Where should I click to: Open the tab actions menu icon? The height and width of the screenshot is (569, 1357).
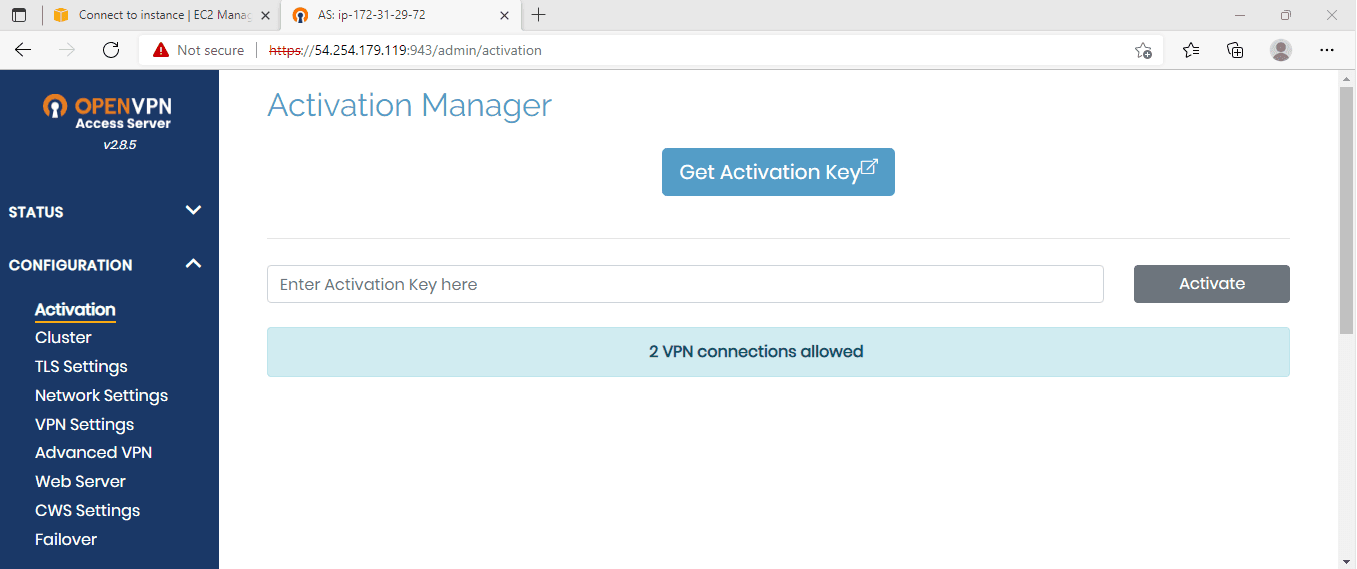(x=19, y=15)
